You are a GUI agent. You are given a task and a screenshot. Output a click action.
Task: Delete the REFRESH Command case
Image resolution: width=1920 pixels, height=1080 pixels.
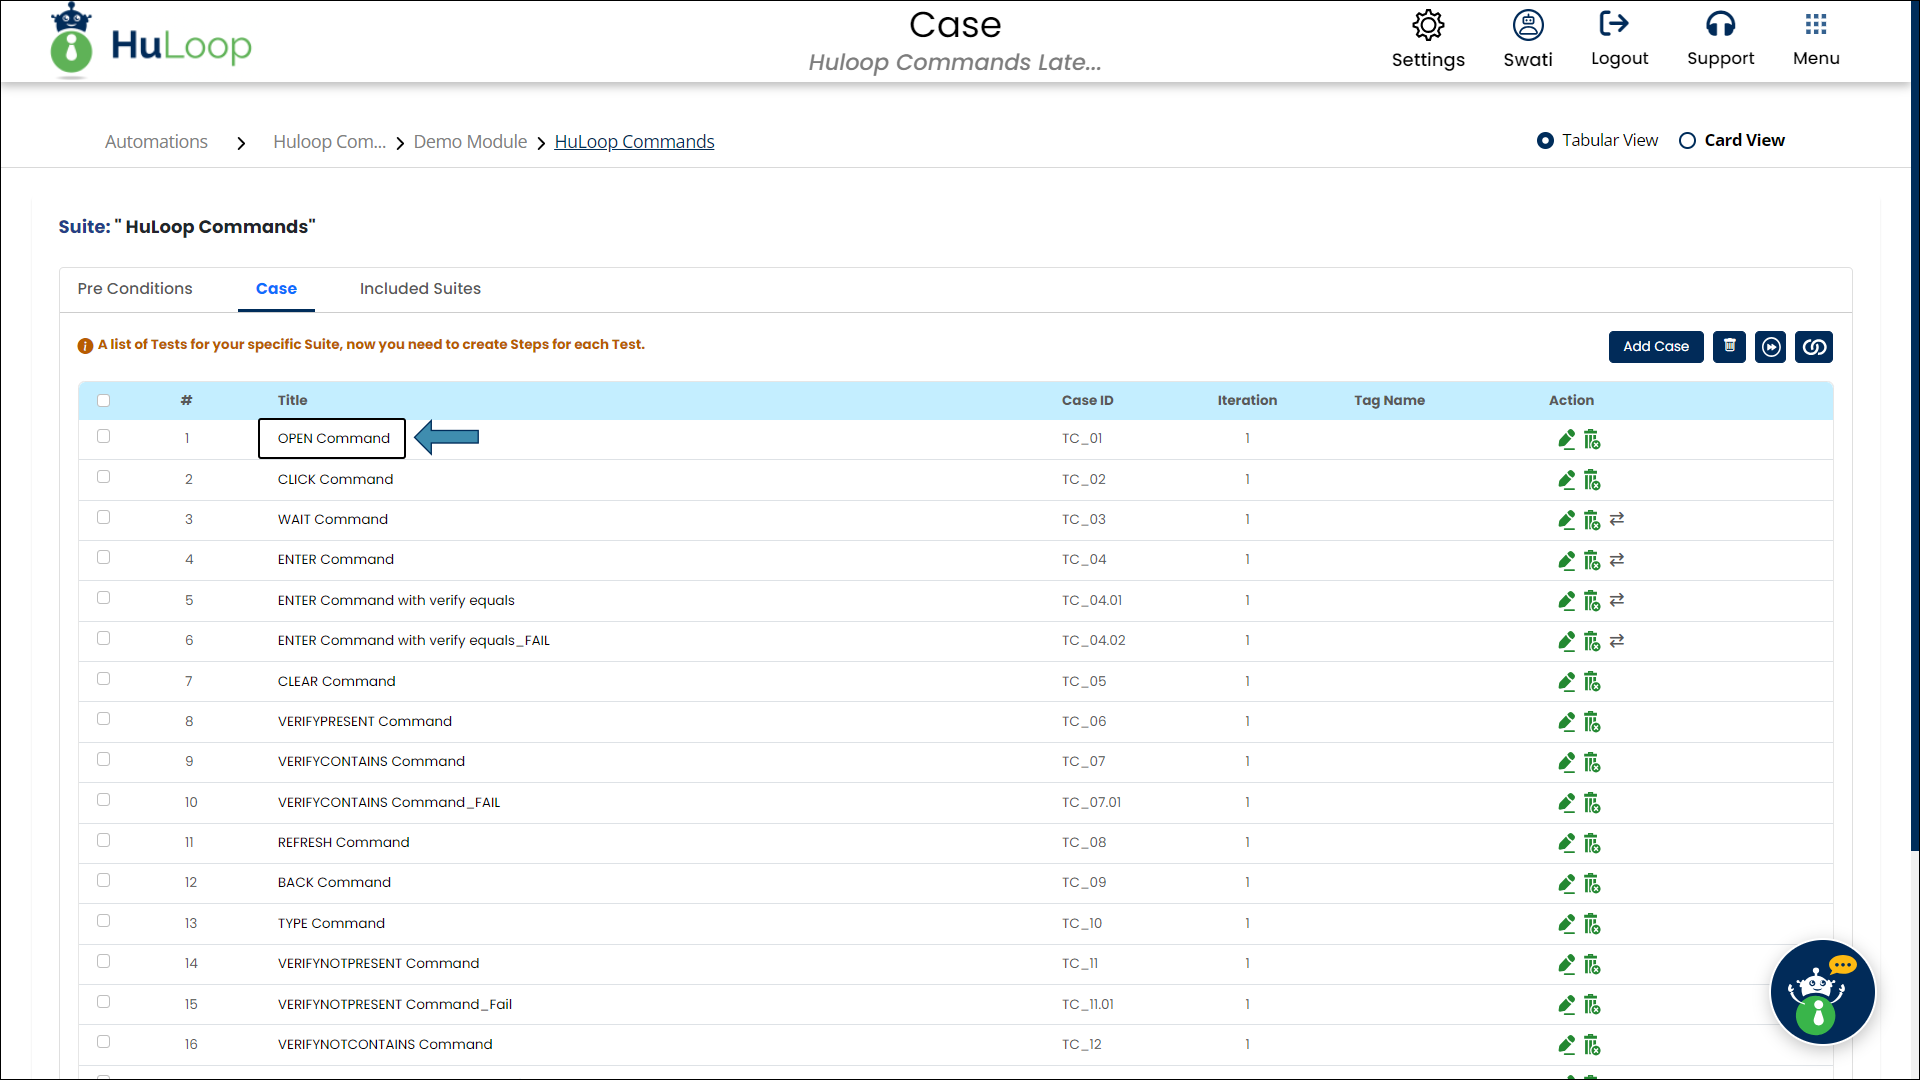pyautogui.click(x=1592, y=843)
